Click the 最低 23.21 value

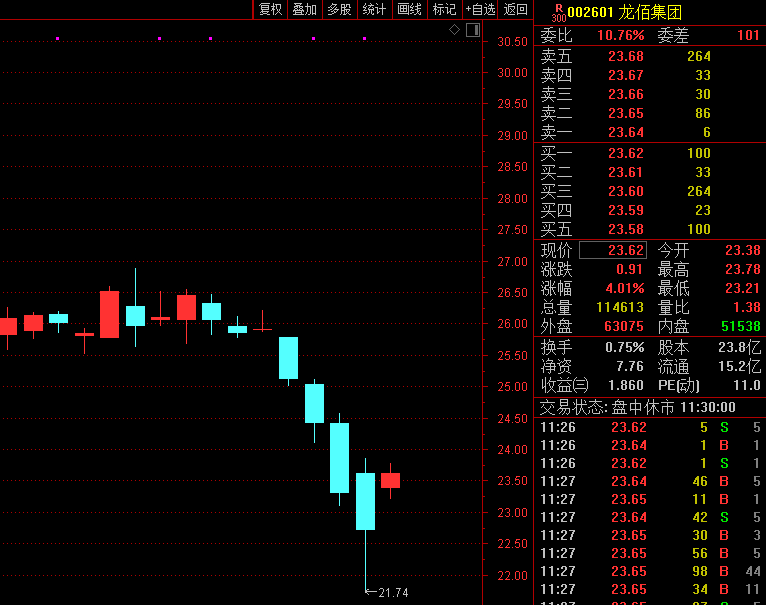pos(743,288)
